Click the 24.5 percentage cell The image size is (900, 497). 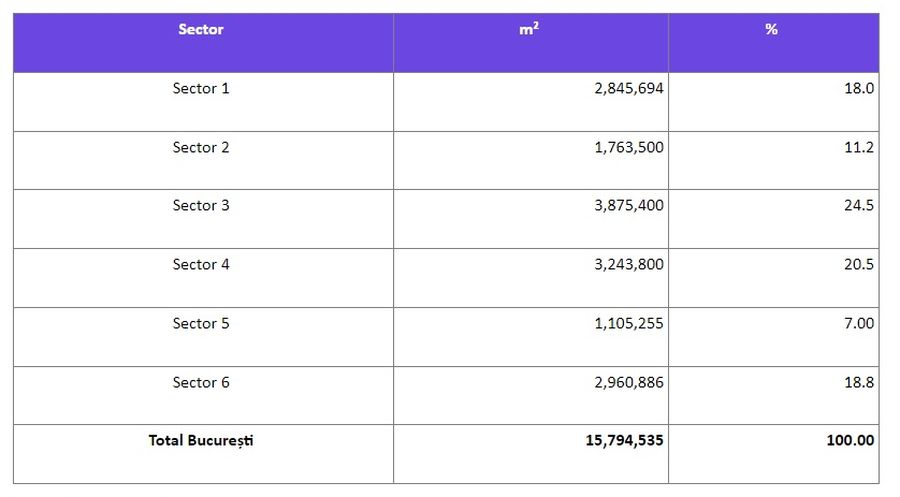point(859,205)
